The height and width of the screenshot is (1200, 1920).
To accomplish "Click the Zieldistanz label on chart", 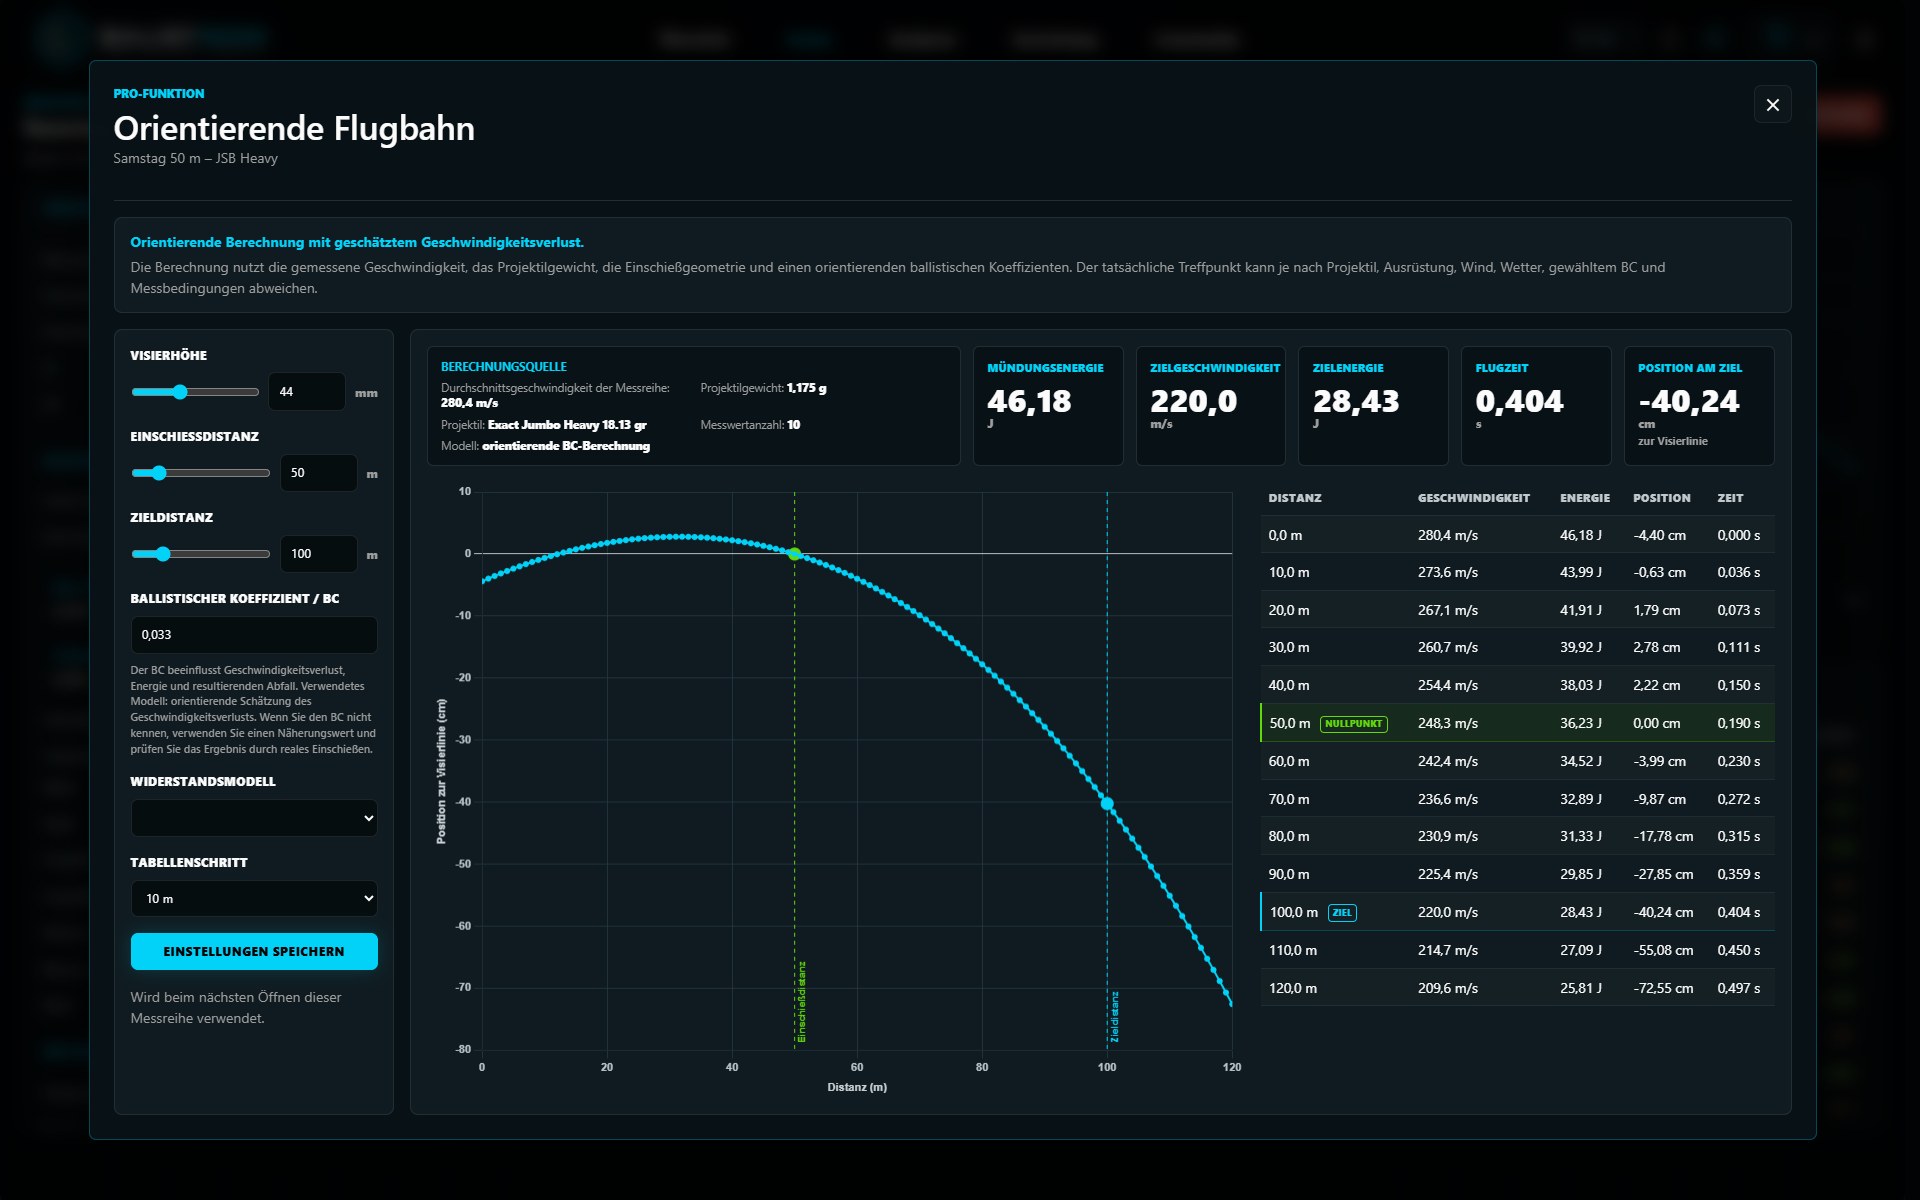I will tap(1114, 1017).
